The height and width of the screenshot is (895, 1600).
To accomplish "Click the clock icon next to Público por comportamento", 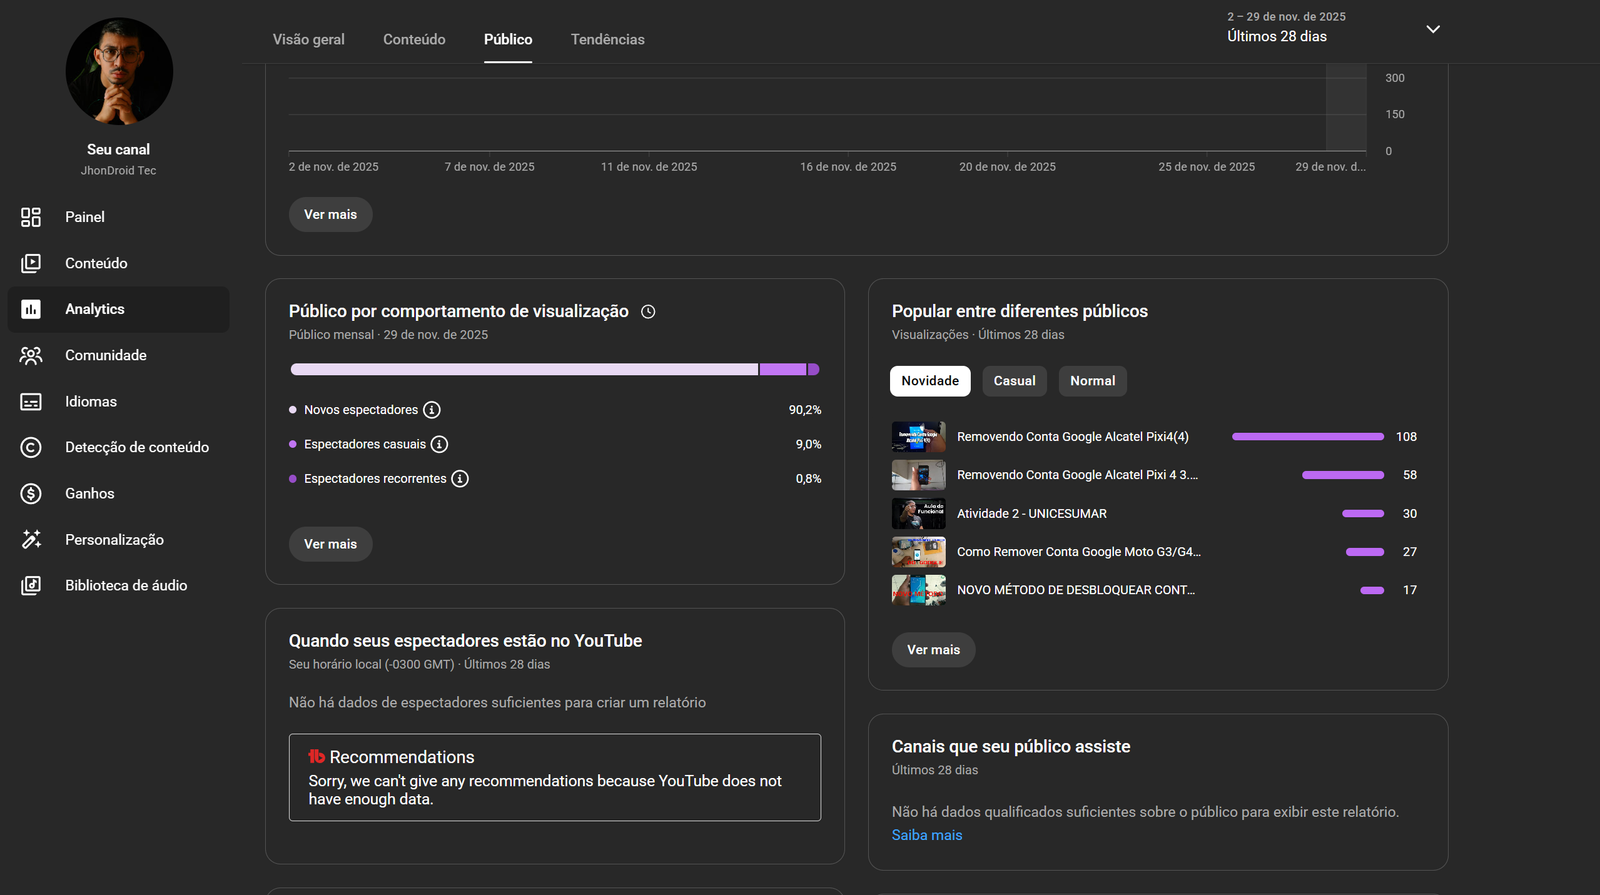I will [x=648, y=312].
